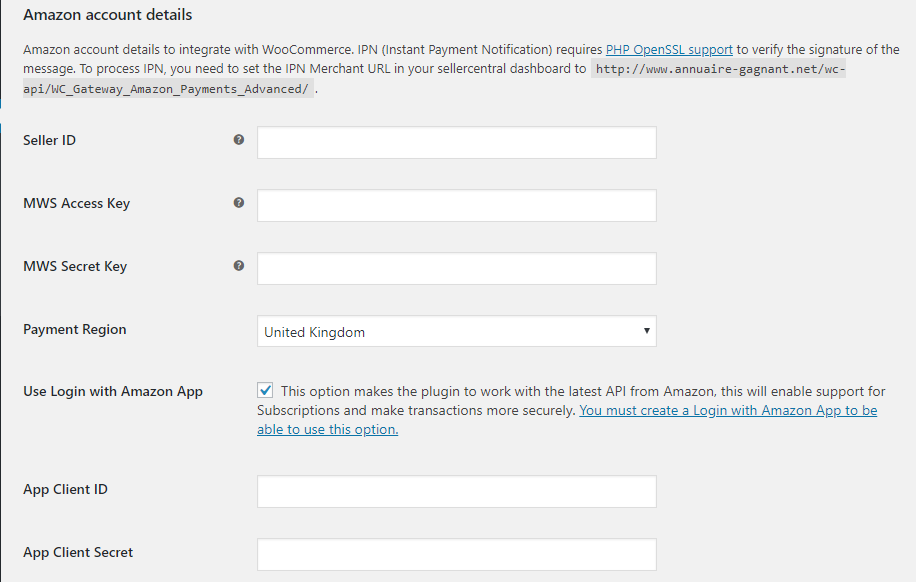Follow the 'create a Login with Amazon App' link

tap(567, 420)
